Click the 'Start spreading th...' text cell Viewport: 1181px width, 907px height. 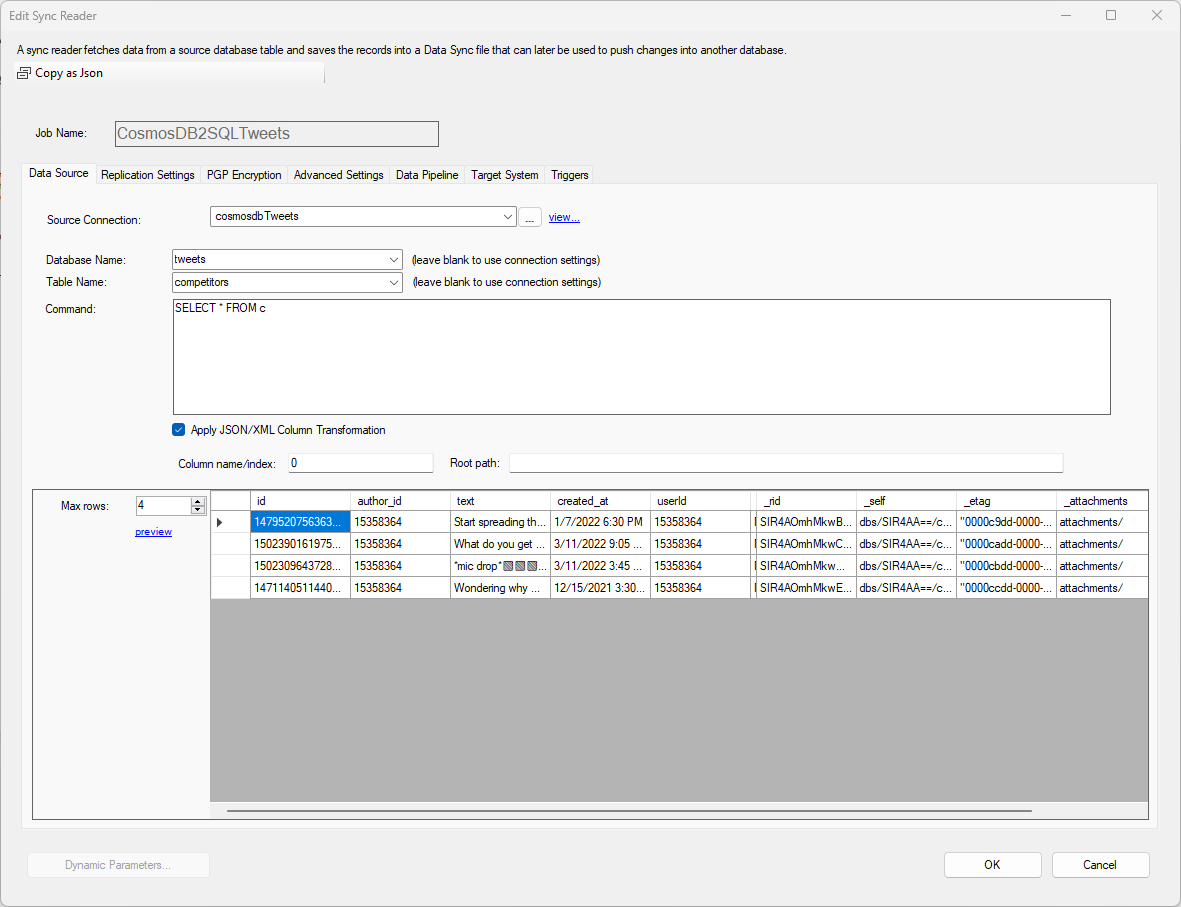[x=501, y=522]
